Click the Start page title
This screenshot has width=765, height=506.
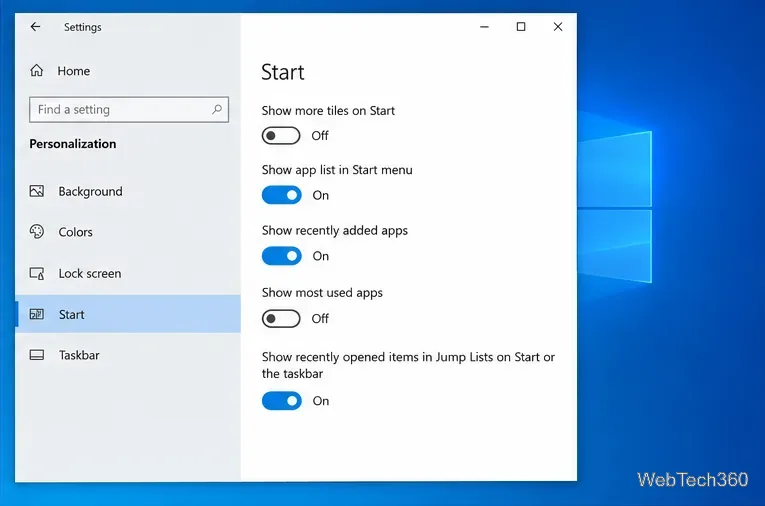click(283, 72)
